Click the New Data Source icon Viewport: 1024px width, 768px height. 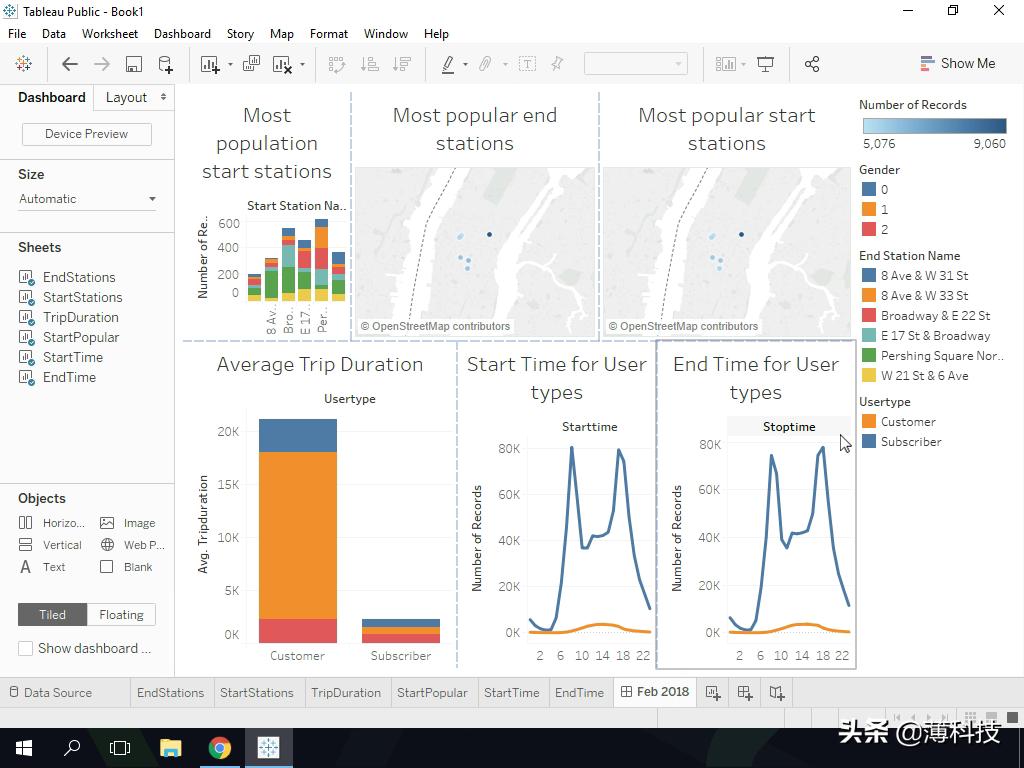pyautogui.click(x=165, y=64)
